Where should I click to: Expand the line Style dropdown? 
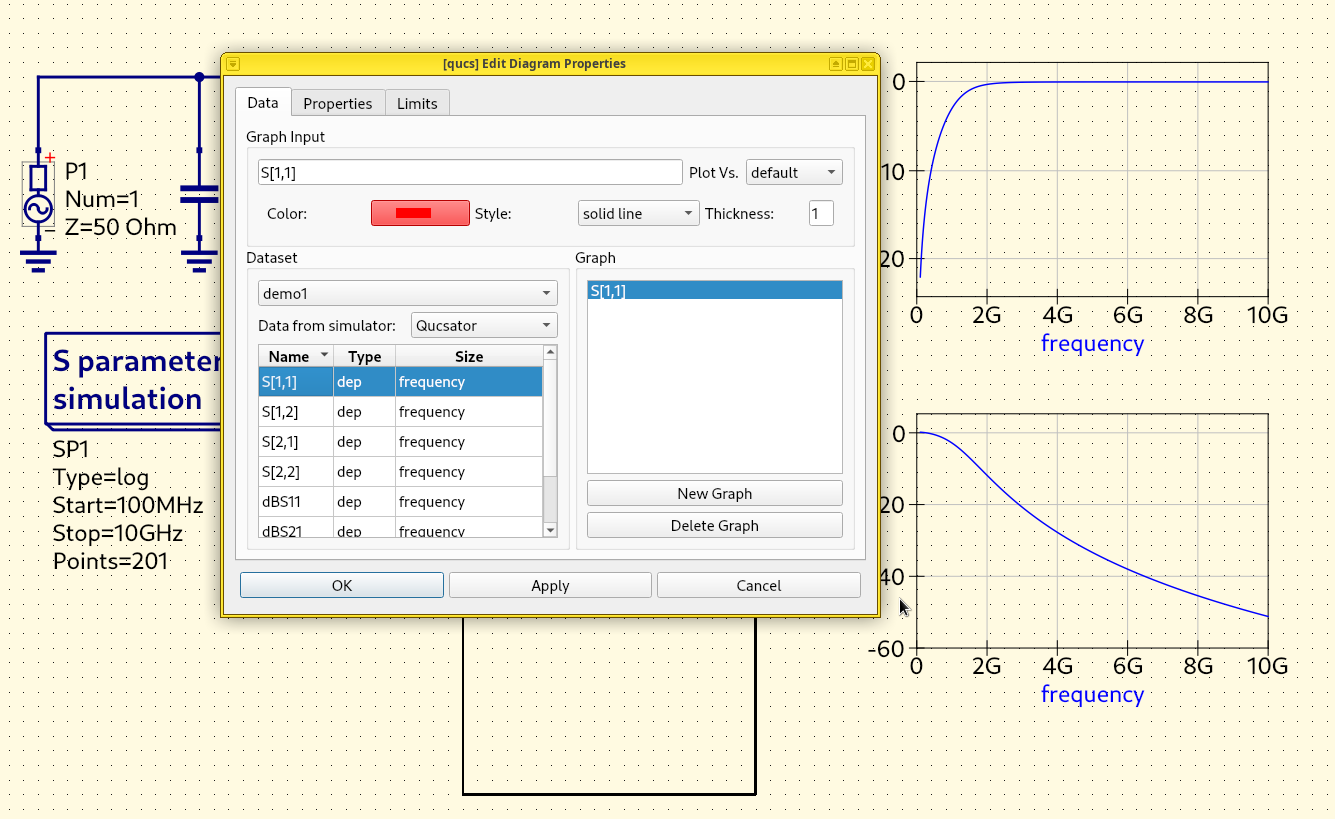[638, 214]
